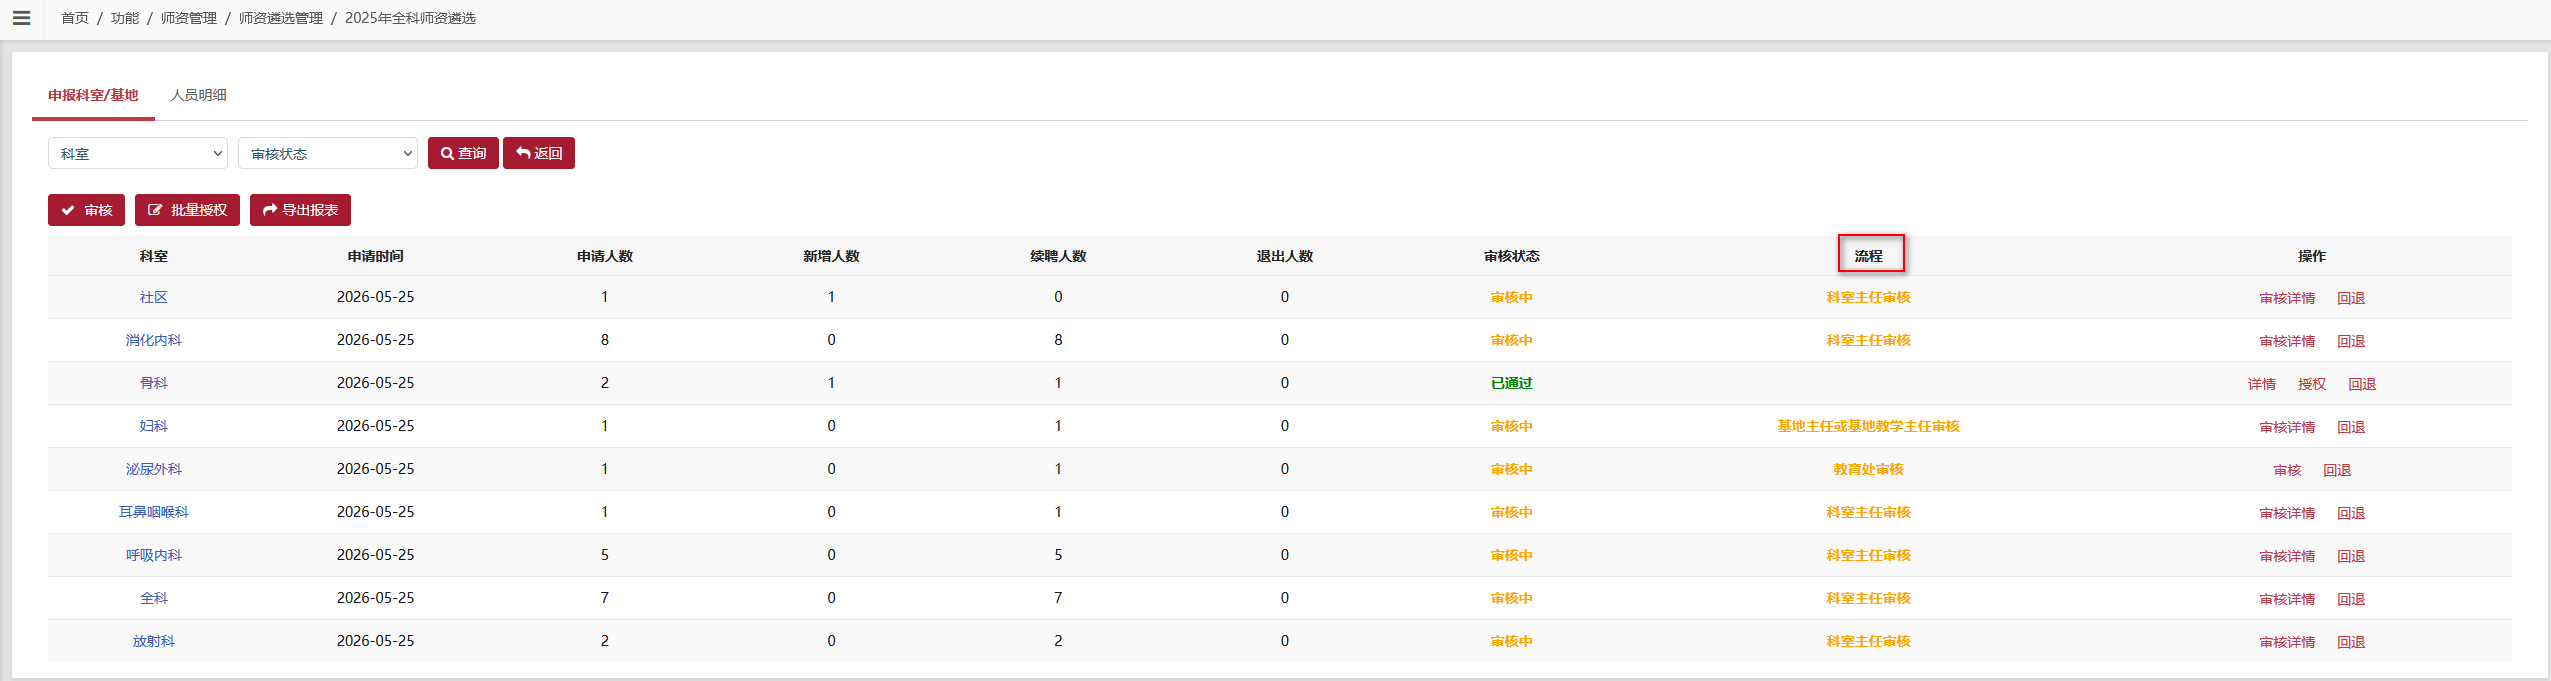Click 审核详情 in the 耳鼻咽喉科 row
Screen dimensions: 2551x681
(2288, 513)
